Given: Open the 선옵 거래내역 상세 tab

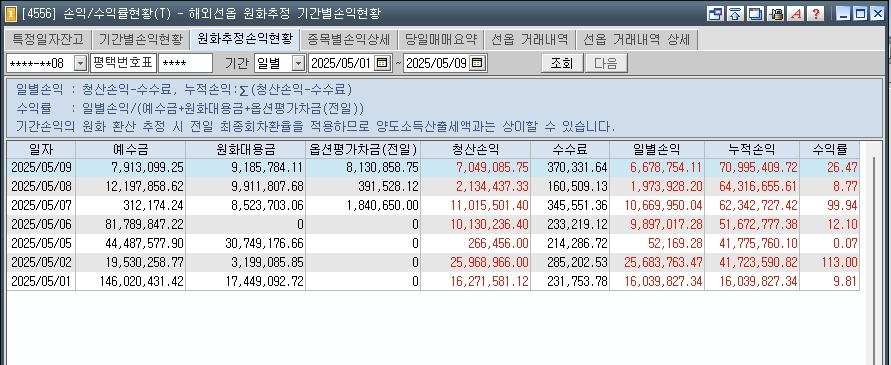Looking at the screenshot, I should coord(637,40).
